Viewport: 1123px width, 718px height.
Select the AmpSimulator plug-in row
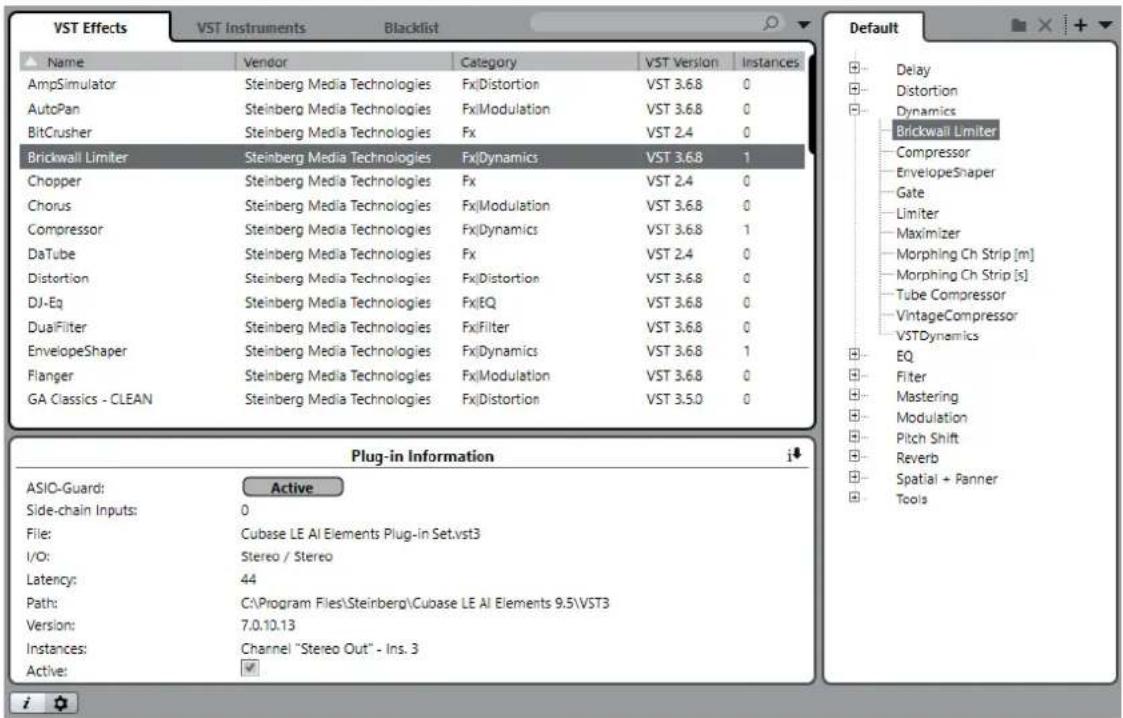tap(412, 84)
